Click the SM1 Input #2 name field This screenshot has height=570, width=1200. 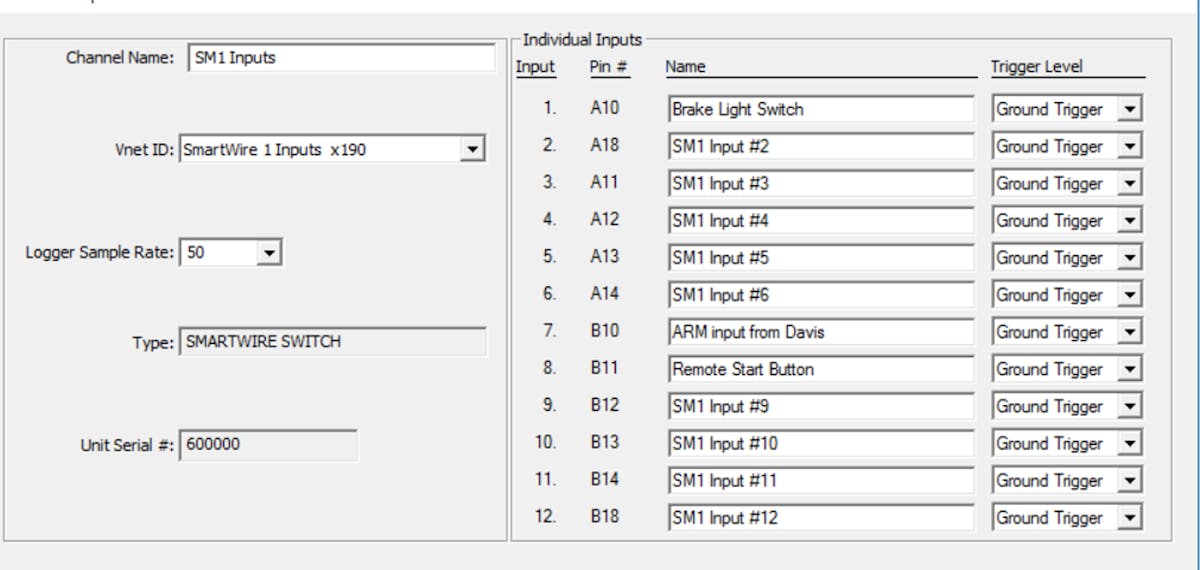(820, 147)
